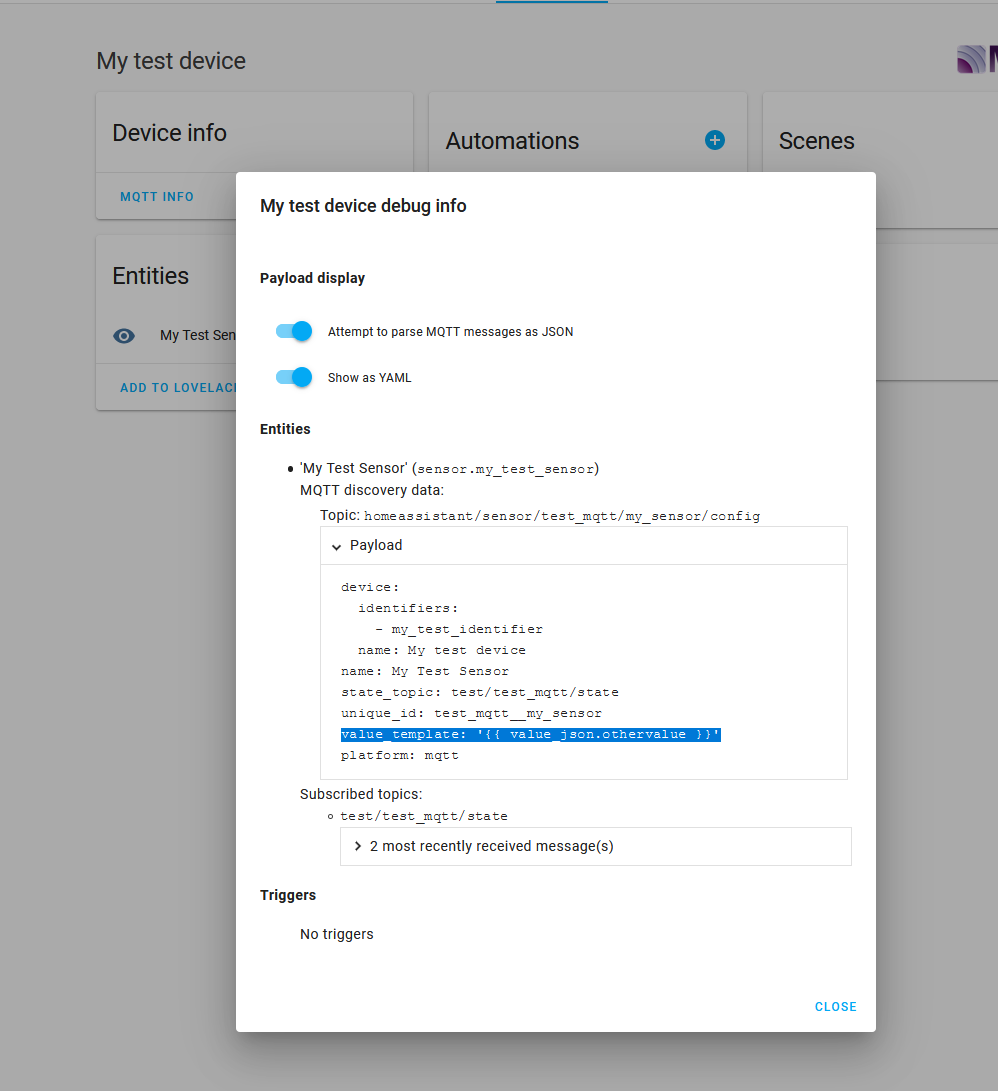The width and height of the screenshot is (998, 1091).
Task: Select the highlighted value_template line
Action: 530,735
